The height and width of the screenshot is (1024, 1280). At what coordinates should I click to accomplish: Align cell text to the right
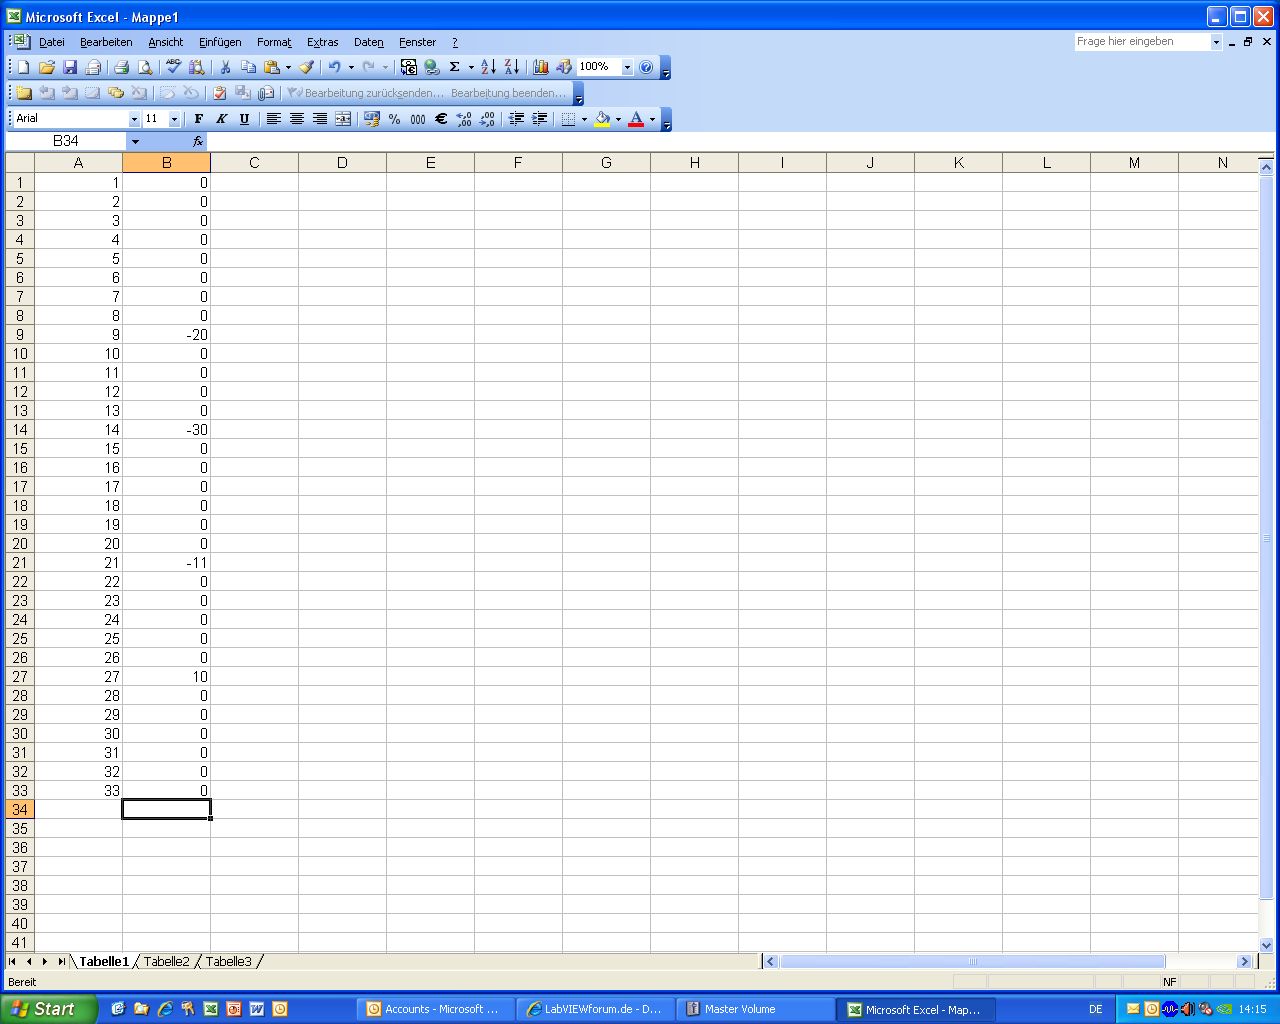[x=320, y=119]
